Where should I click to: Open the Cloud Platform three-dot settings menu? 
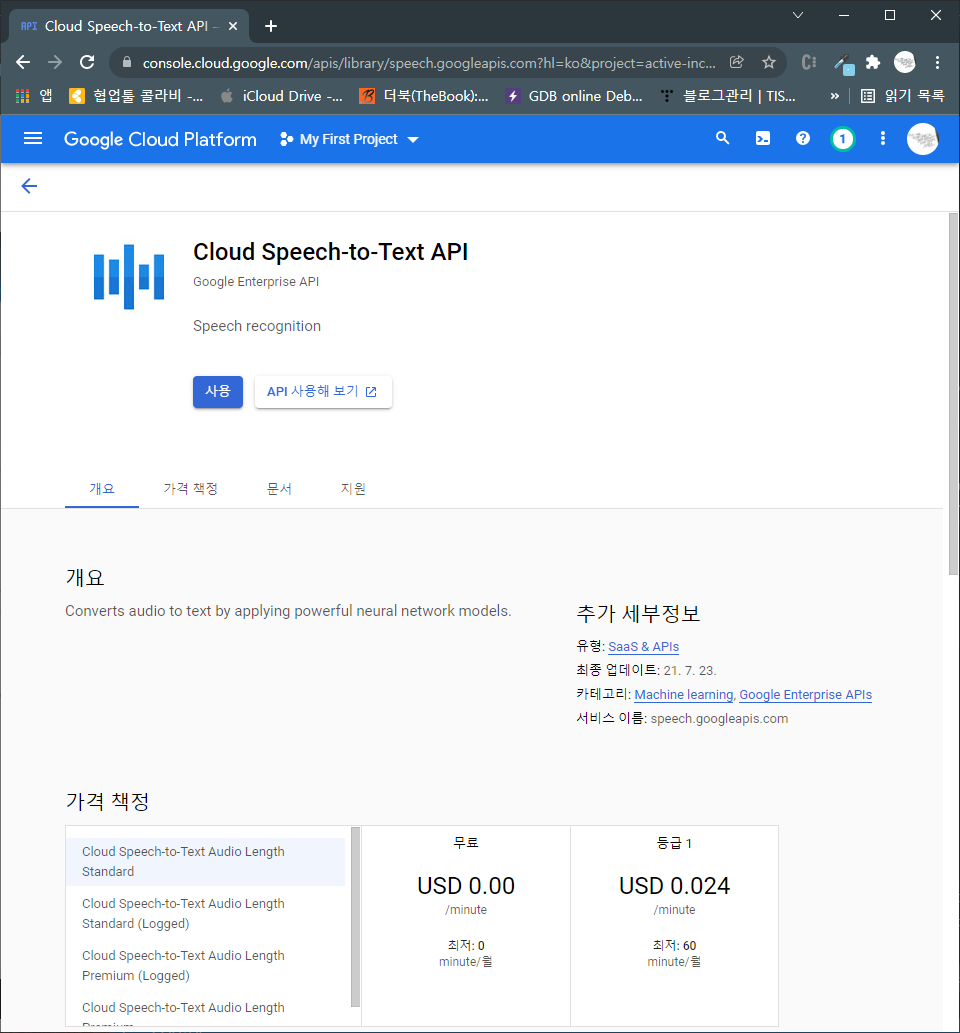883,138
